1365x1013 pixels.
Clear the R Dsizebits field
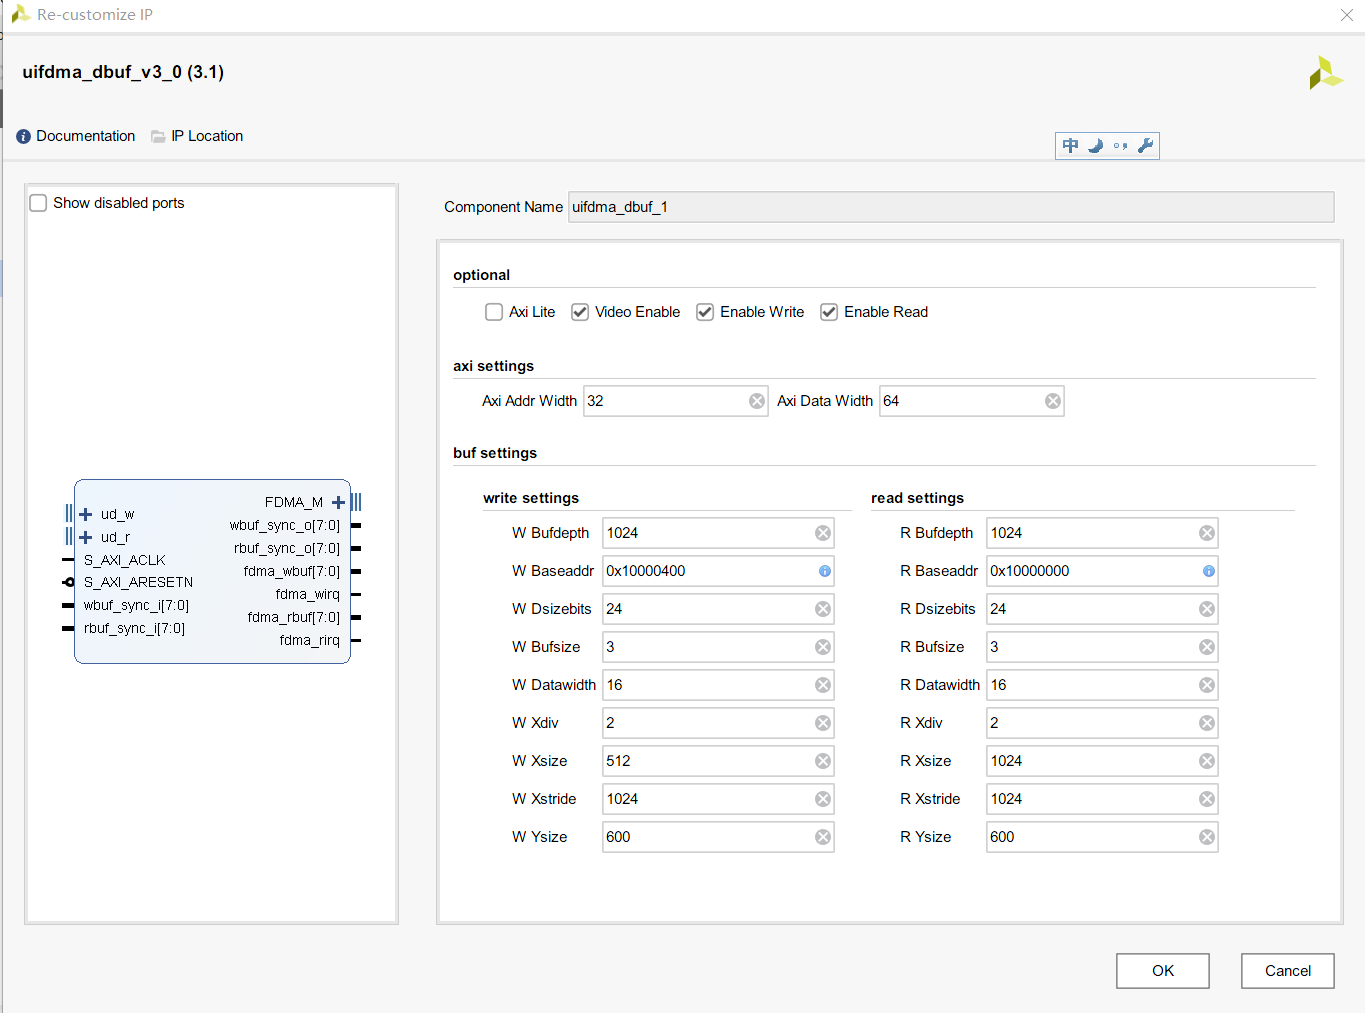pos(1207,609)
